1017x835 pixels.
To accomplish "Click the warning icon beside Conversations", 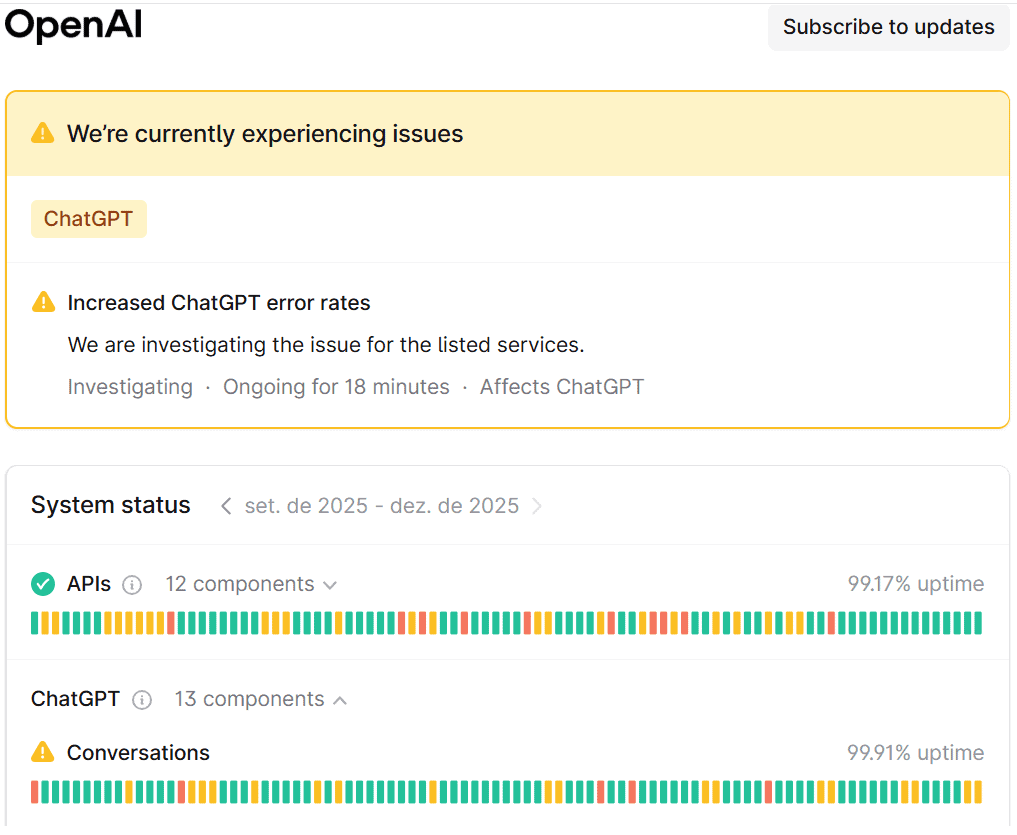I will coord(41,751).
